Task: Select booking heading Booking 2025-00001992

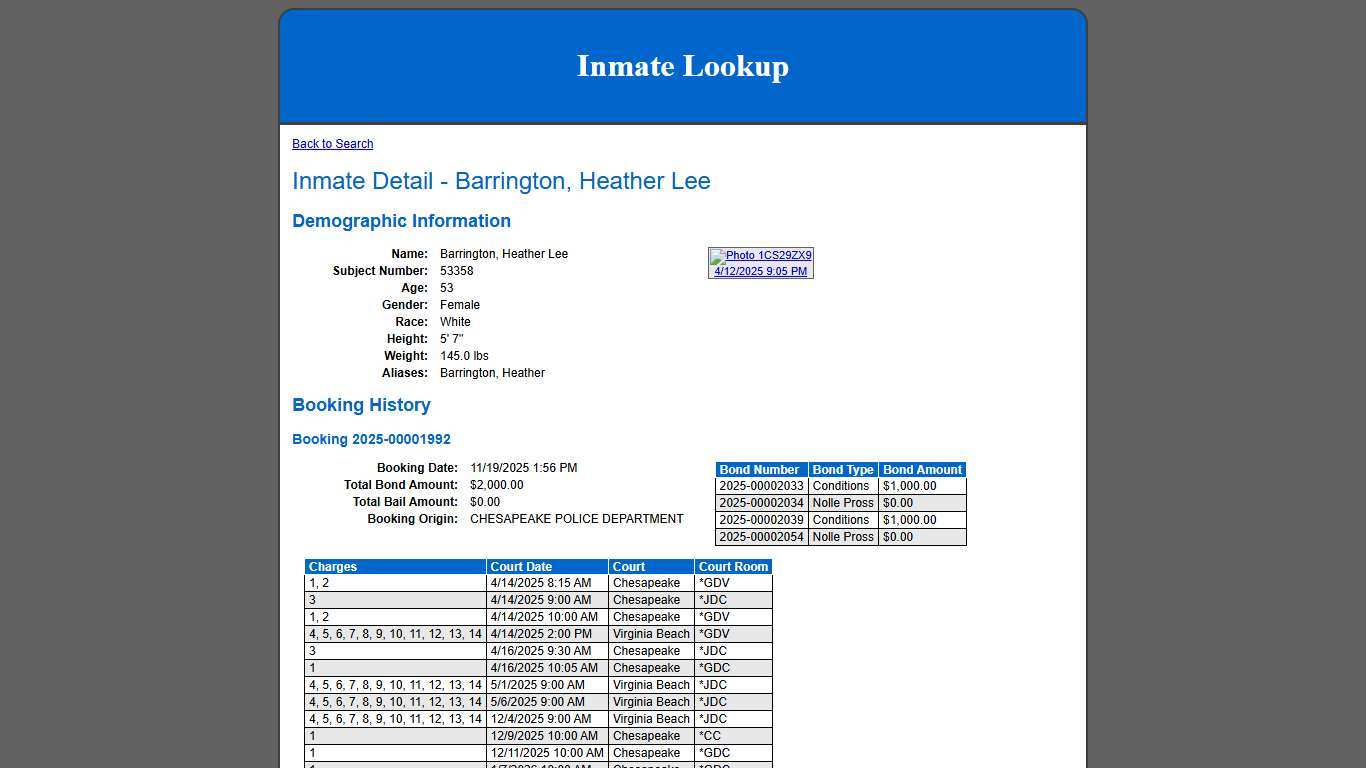Action: point(371,439)
